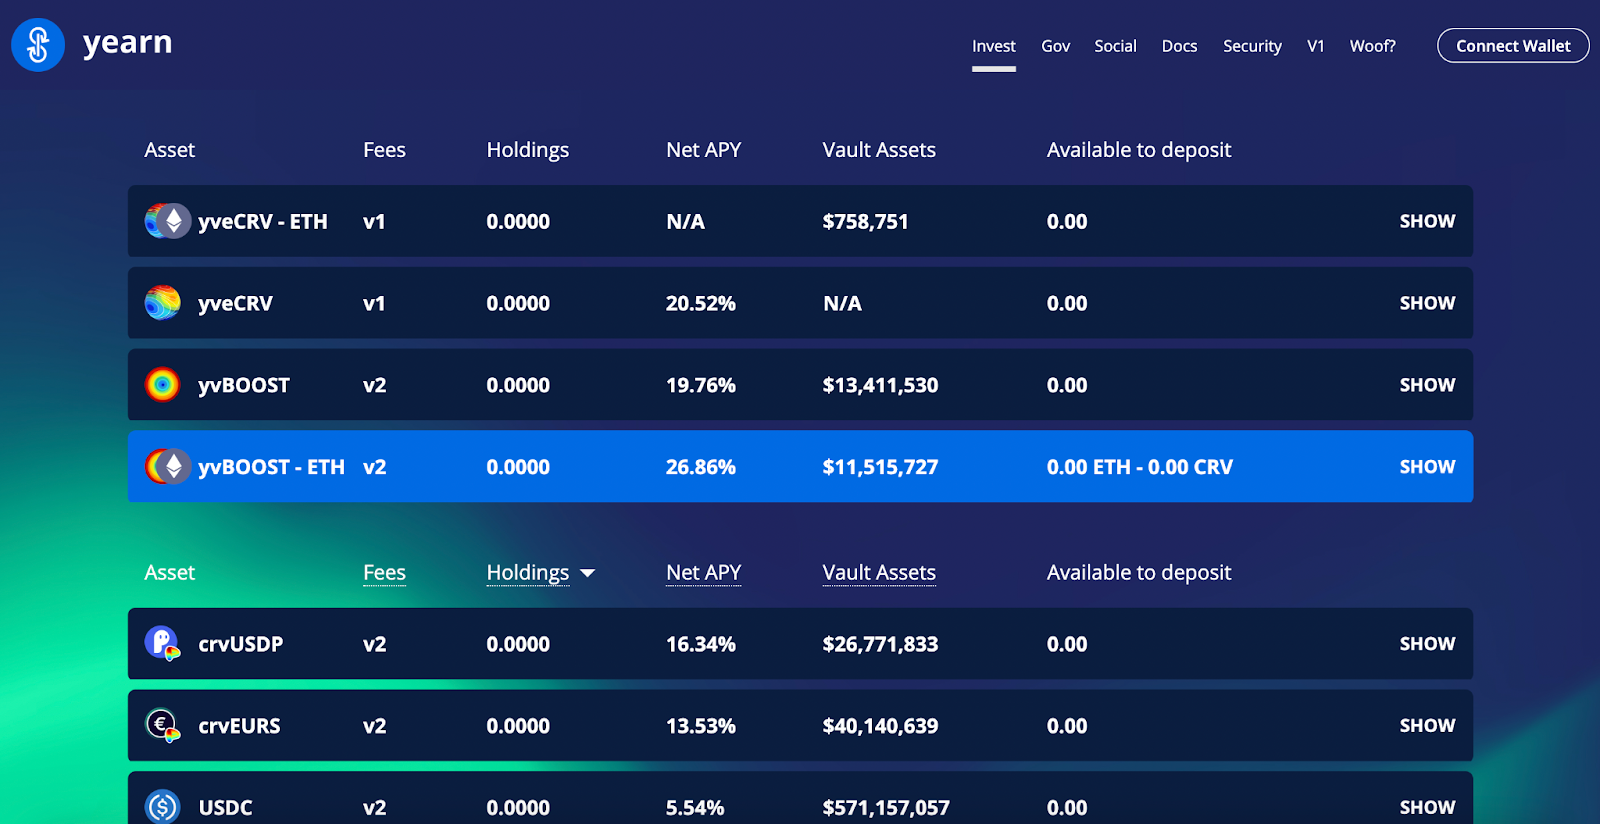Click the $11,515,727 vault assets value
This screenshot has width=1600, height=824.
point(880,467)
